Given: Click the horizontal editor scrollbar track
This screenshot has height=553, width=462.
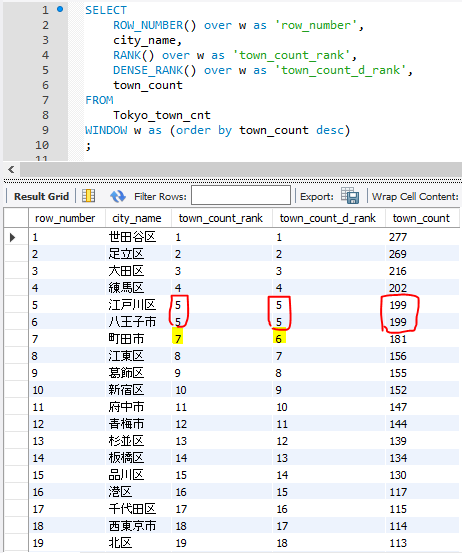Looking at the screenshot, I should [241, 170].
